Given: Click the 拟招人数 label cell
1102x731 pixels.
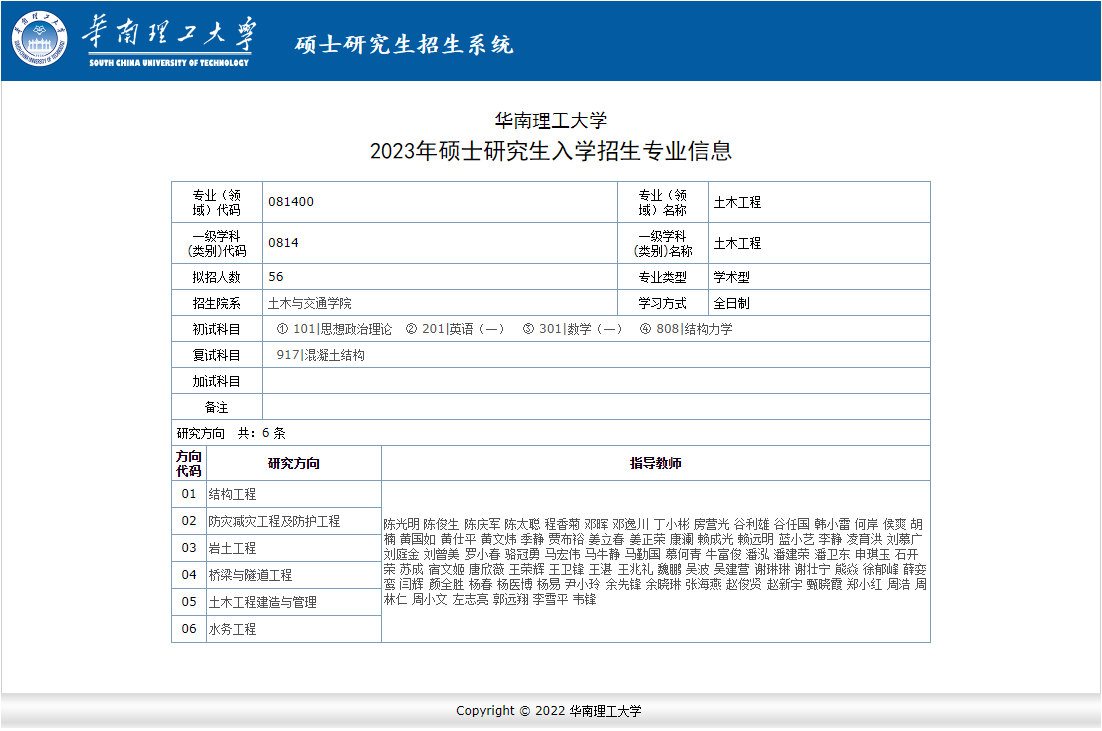Looking at the screenshot, I should 217,277.
